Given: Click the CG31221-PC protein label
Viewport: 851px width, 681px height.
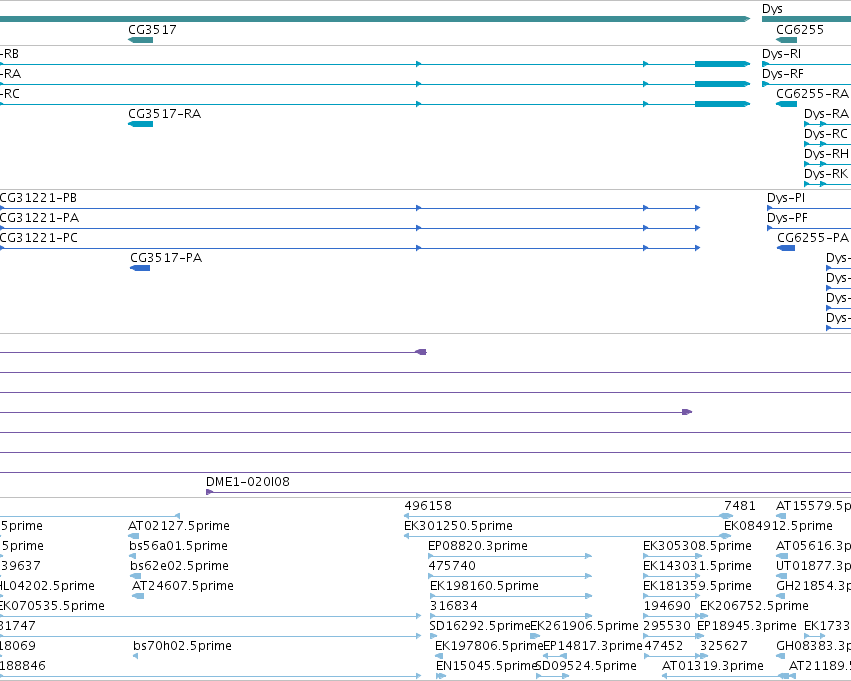Looking at the screenshot, I should pyautogui.click(x=39, y=238).
